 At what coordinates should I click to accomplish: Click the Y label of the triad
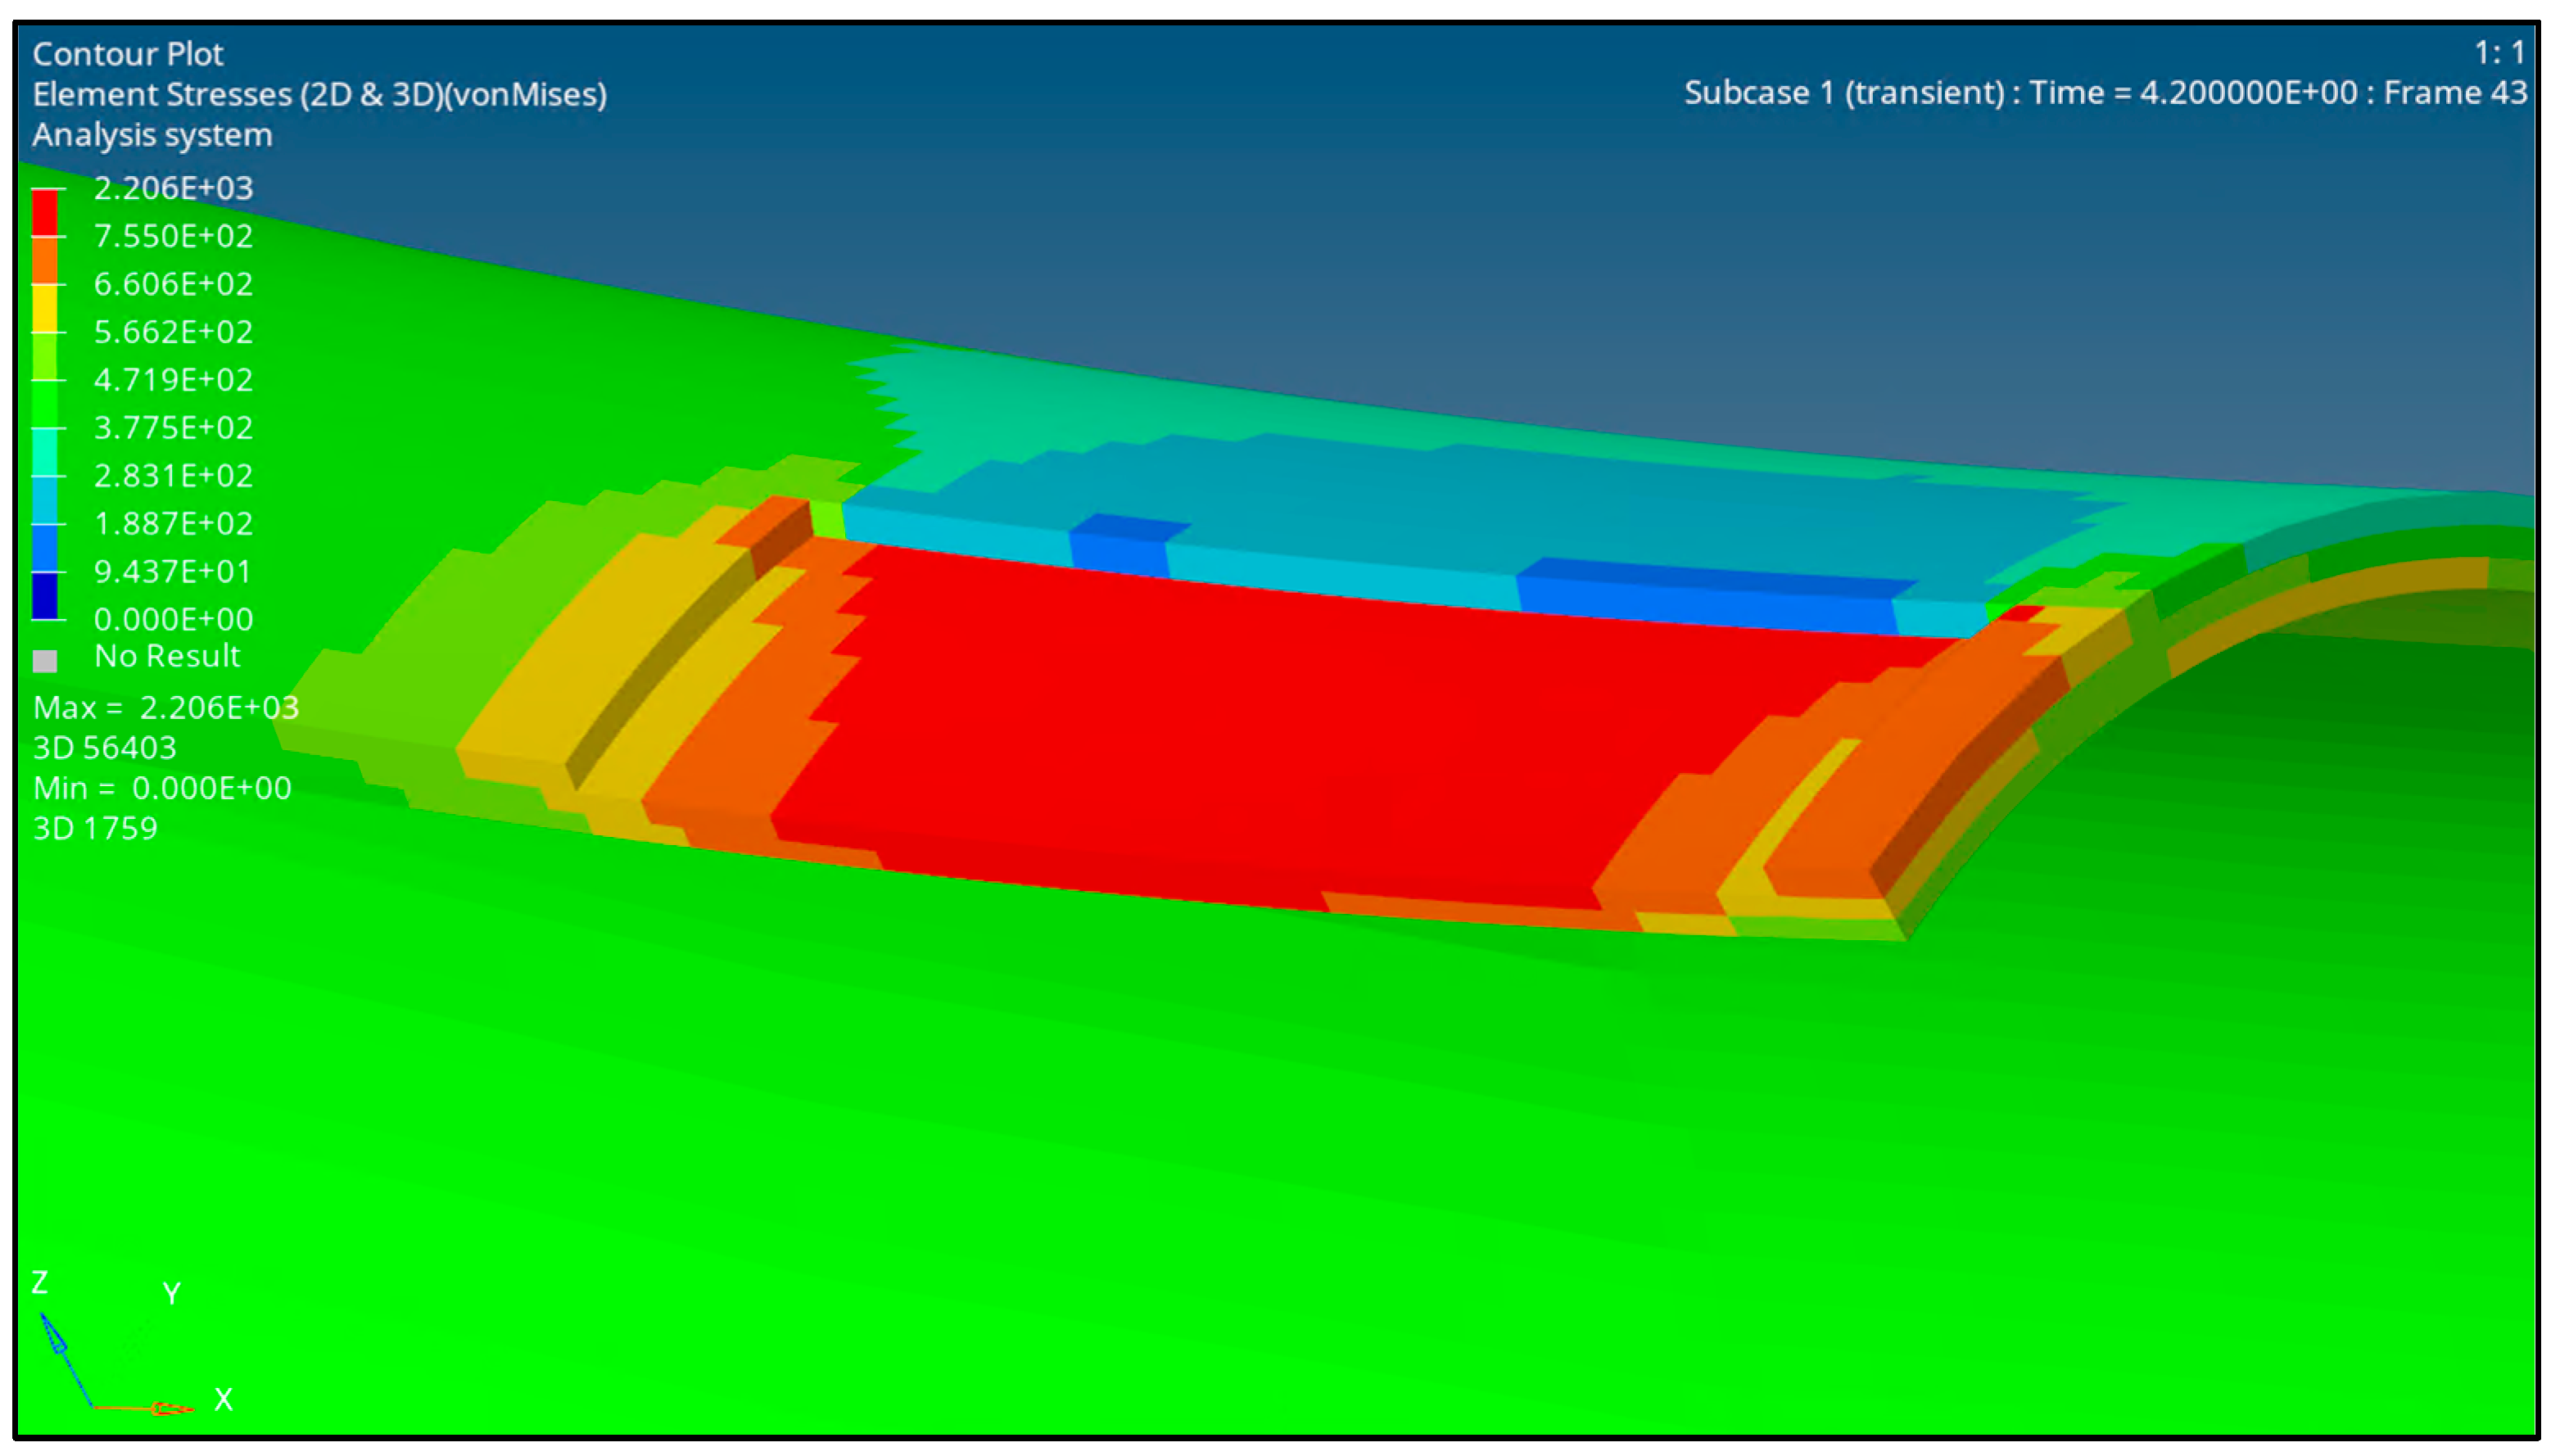[172, 1294]
